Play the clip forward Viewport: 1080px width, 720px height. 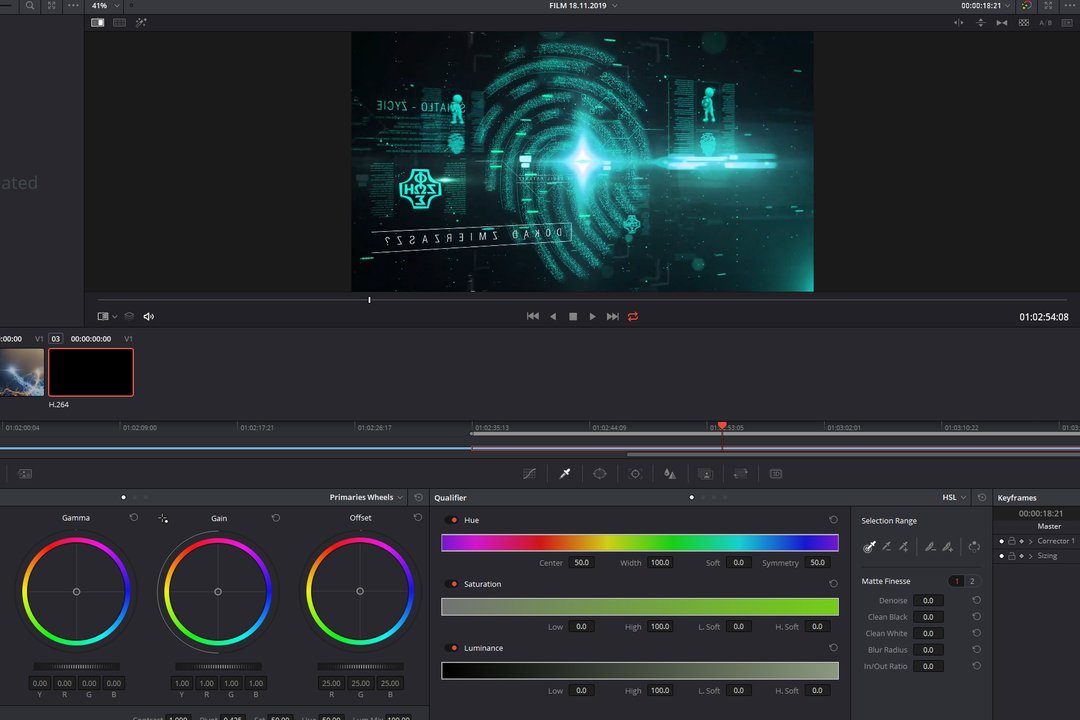[592, 316]
